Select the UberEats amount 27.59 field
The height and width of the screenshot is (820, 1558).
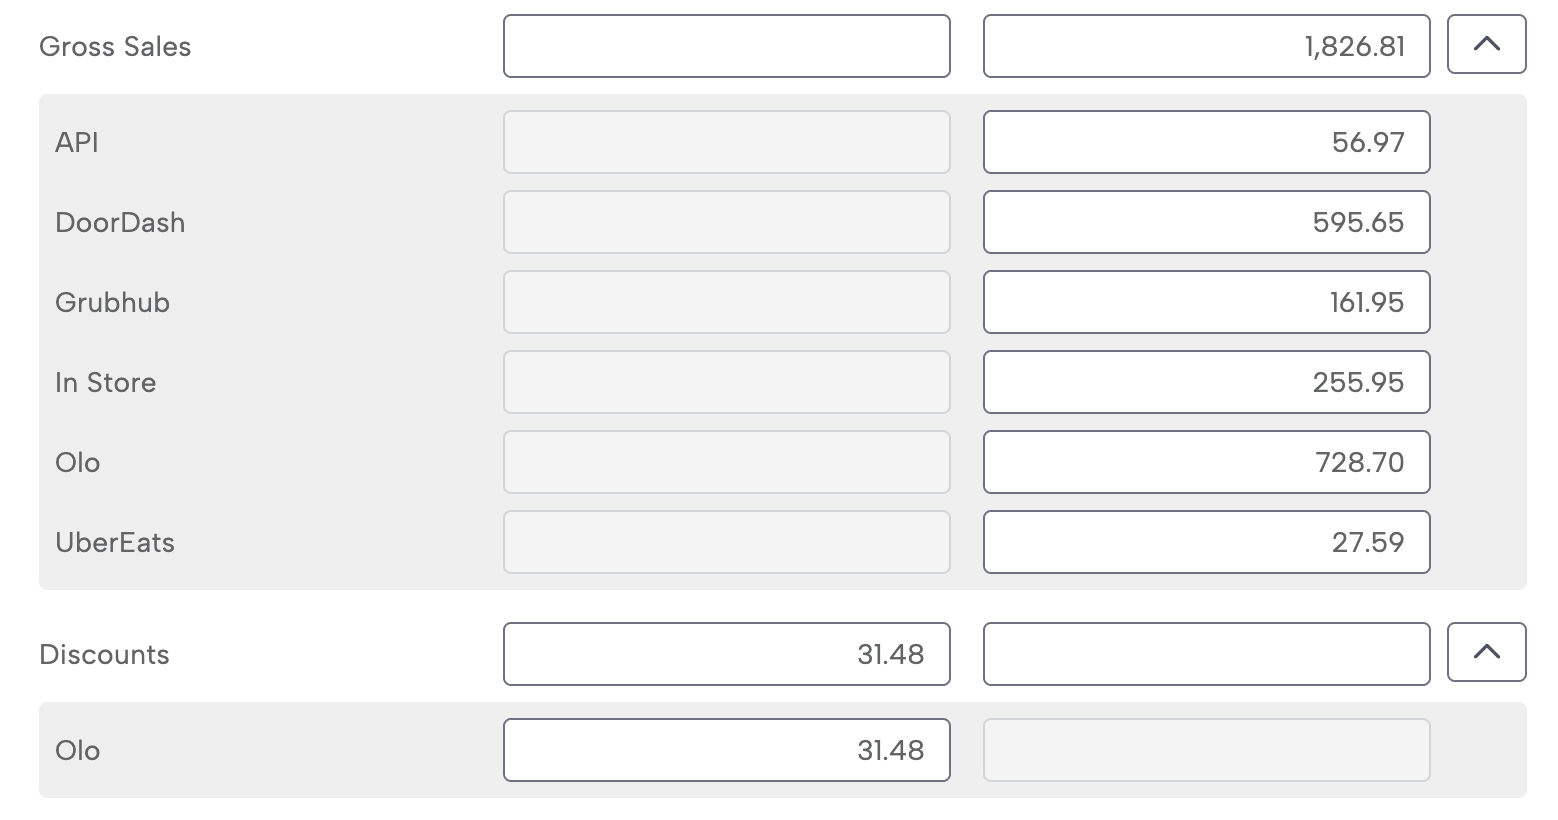tap(1206, 542)
